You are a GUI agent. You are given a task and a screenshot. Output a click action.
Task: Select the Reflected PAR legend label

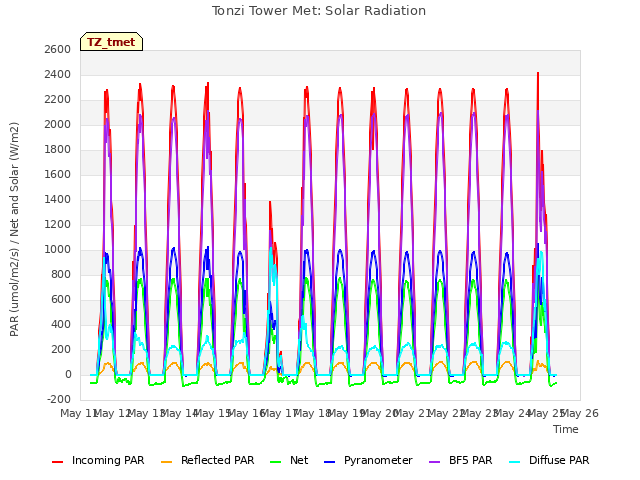tap(218, 460)
